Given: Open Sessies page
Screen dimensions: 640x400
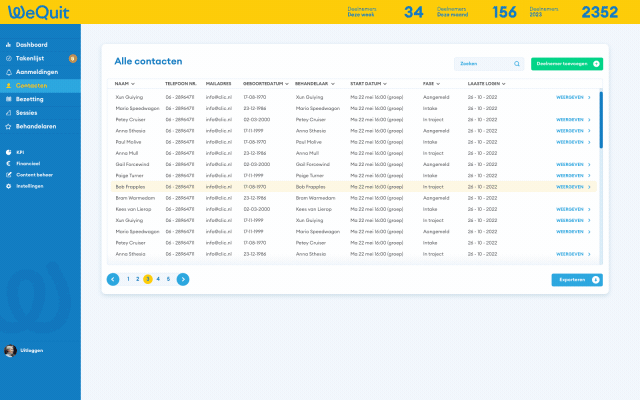Looking at the screenshot, I should (x=27, y=113).
